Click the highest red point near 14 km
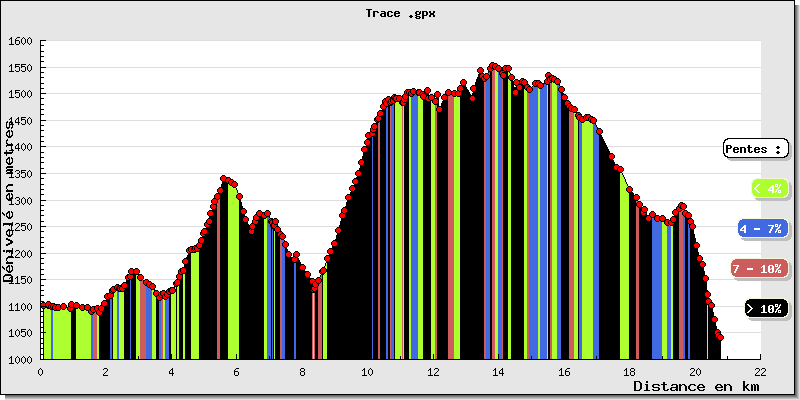This screenshot has height=400, width=800. (x=492, y=66)
